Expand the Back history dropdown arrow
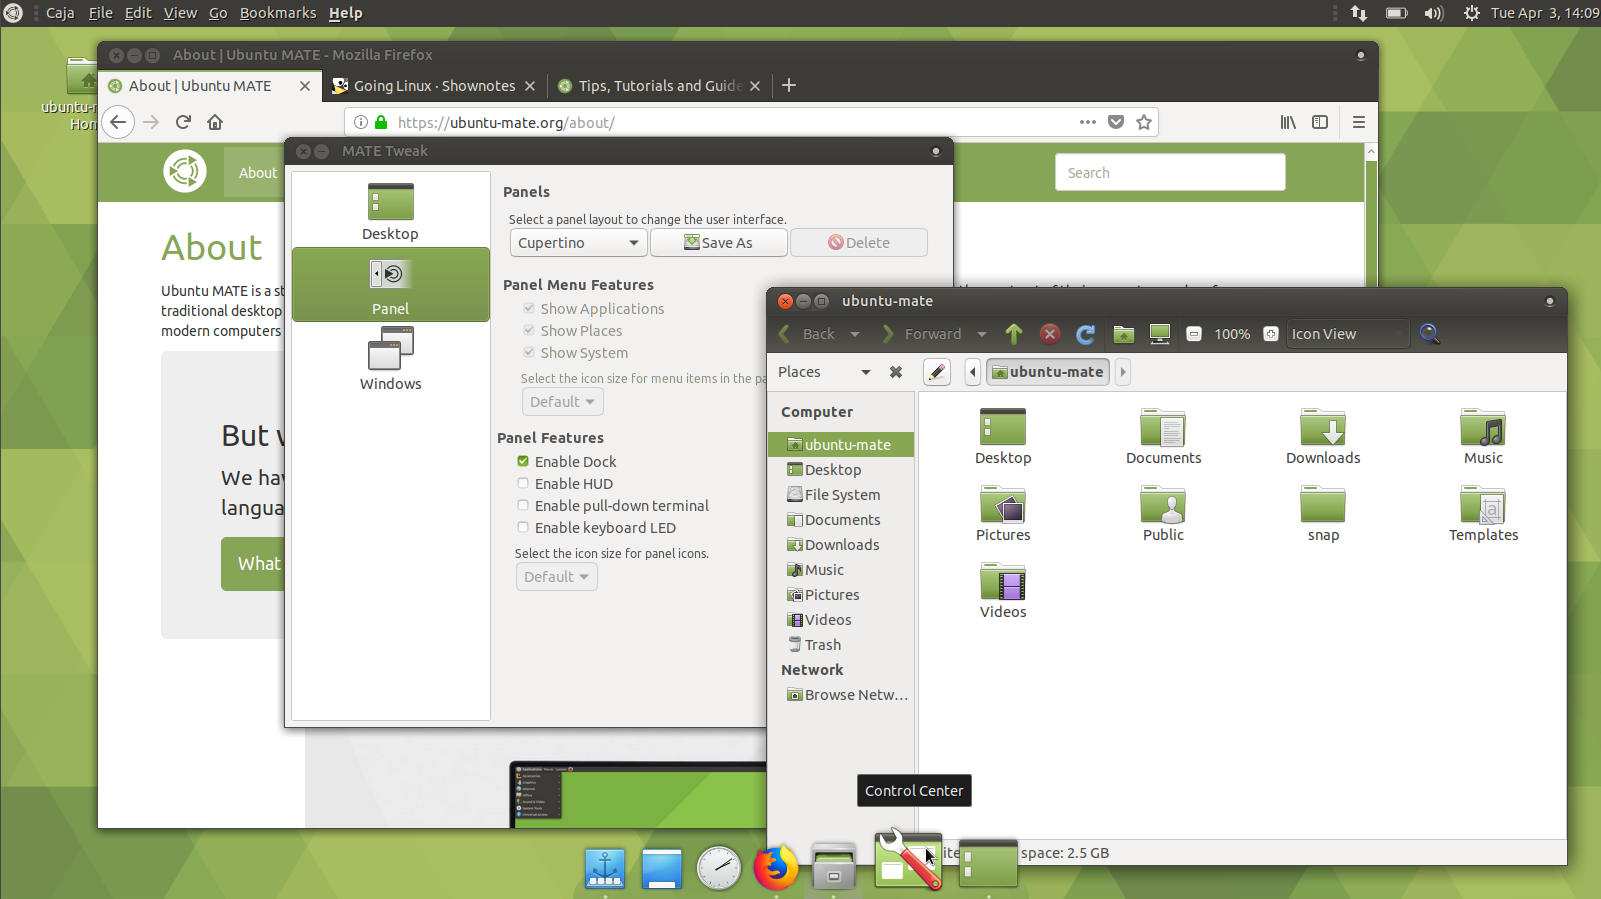This screenshot has height=899, width=1601. (x=855, y=334)
